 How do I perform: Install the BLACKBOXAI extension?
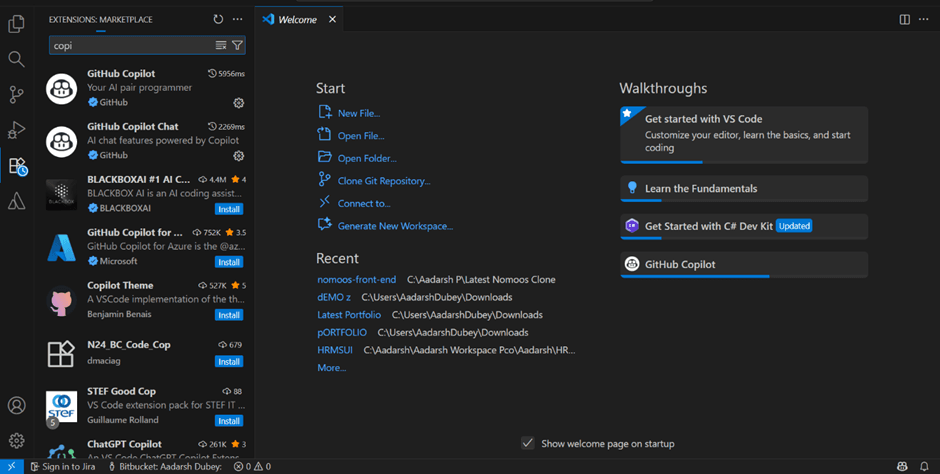(229, 209)
